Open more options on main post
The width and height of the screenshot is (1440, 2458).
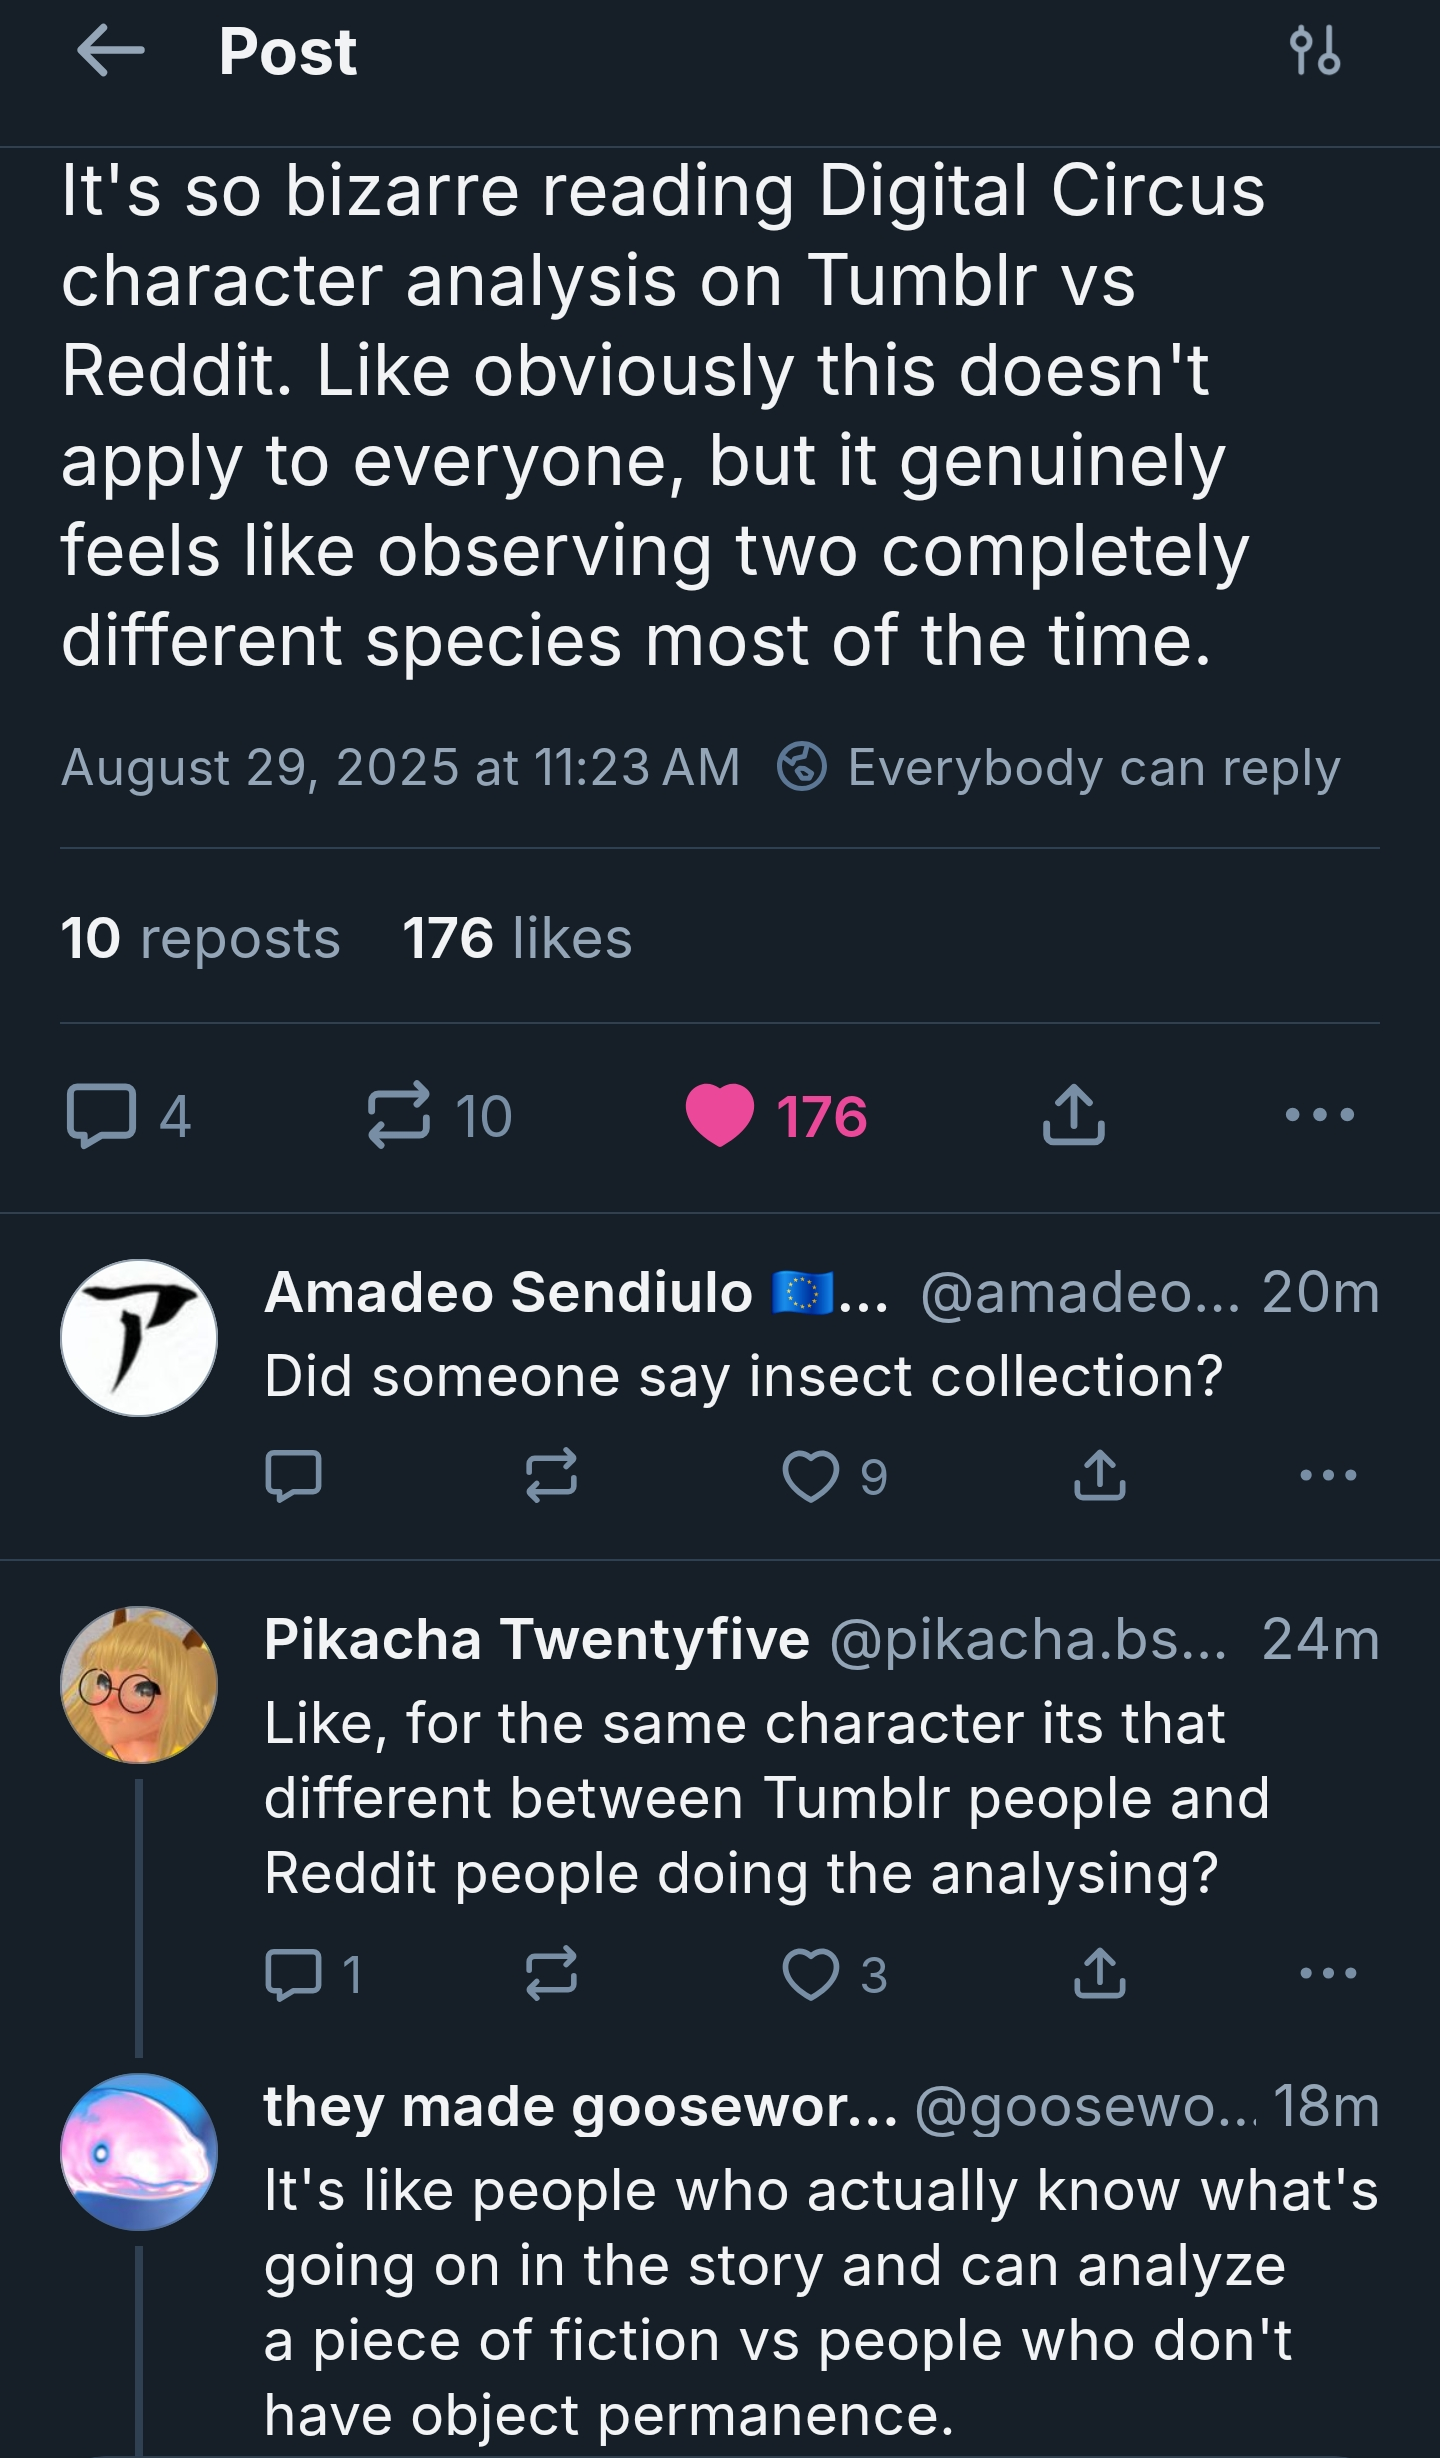(x=1319, y=1114)
